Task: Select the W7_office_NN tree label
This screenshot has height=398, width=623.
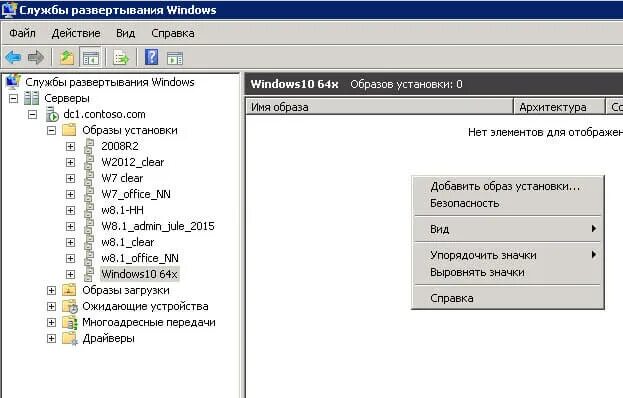Action: (x=136, y=194)
